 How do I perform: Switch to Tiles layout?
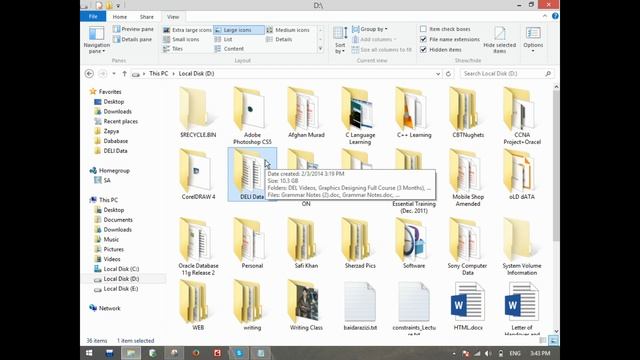[x=173, y=49]
